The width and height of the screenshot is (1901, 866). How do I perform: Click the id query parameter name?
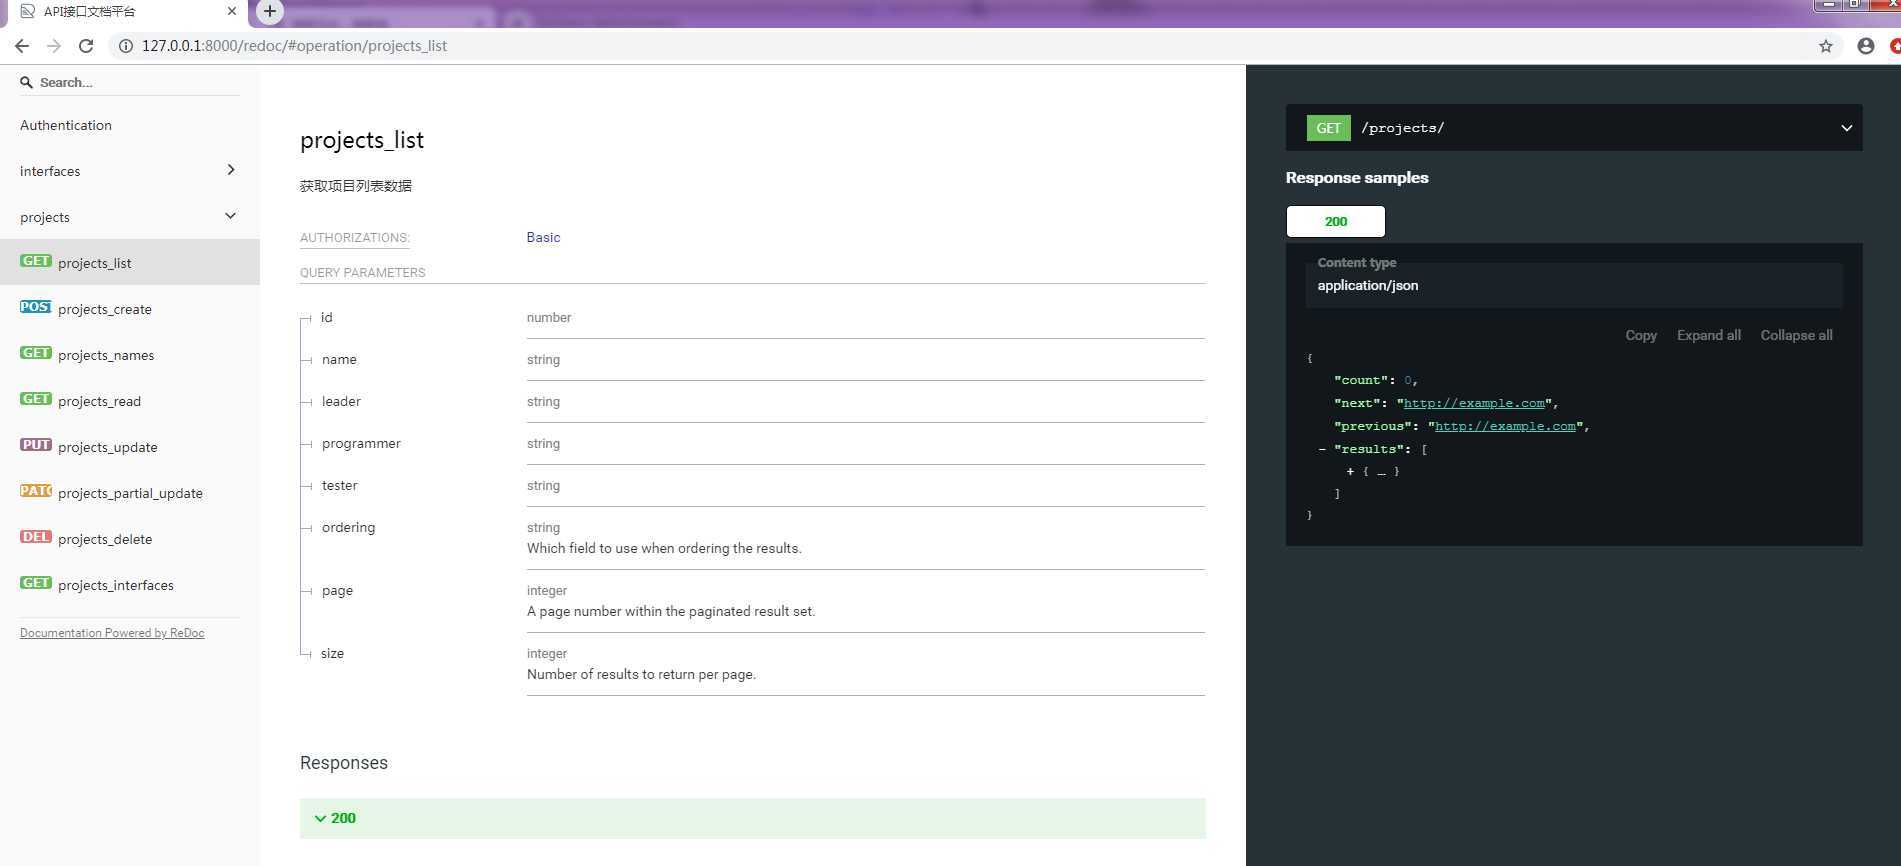(326, 317)
